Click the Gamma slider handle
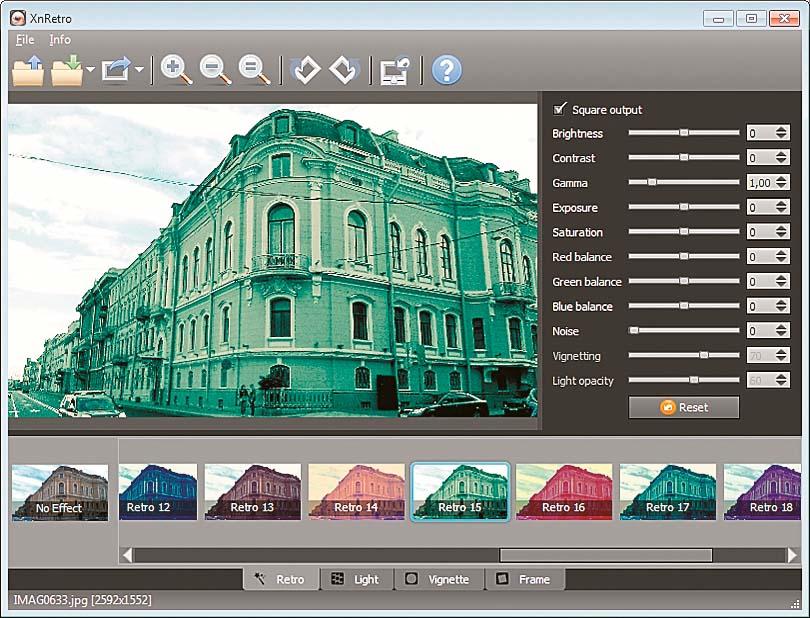The width and height of the screenshot is (810, 618). click(x=652, y=183)
